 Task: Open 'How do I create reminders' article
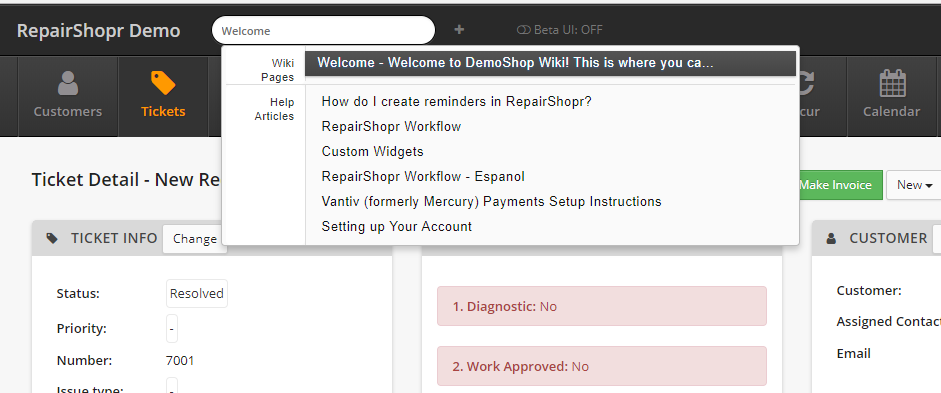tap(457, 101)
